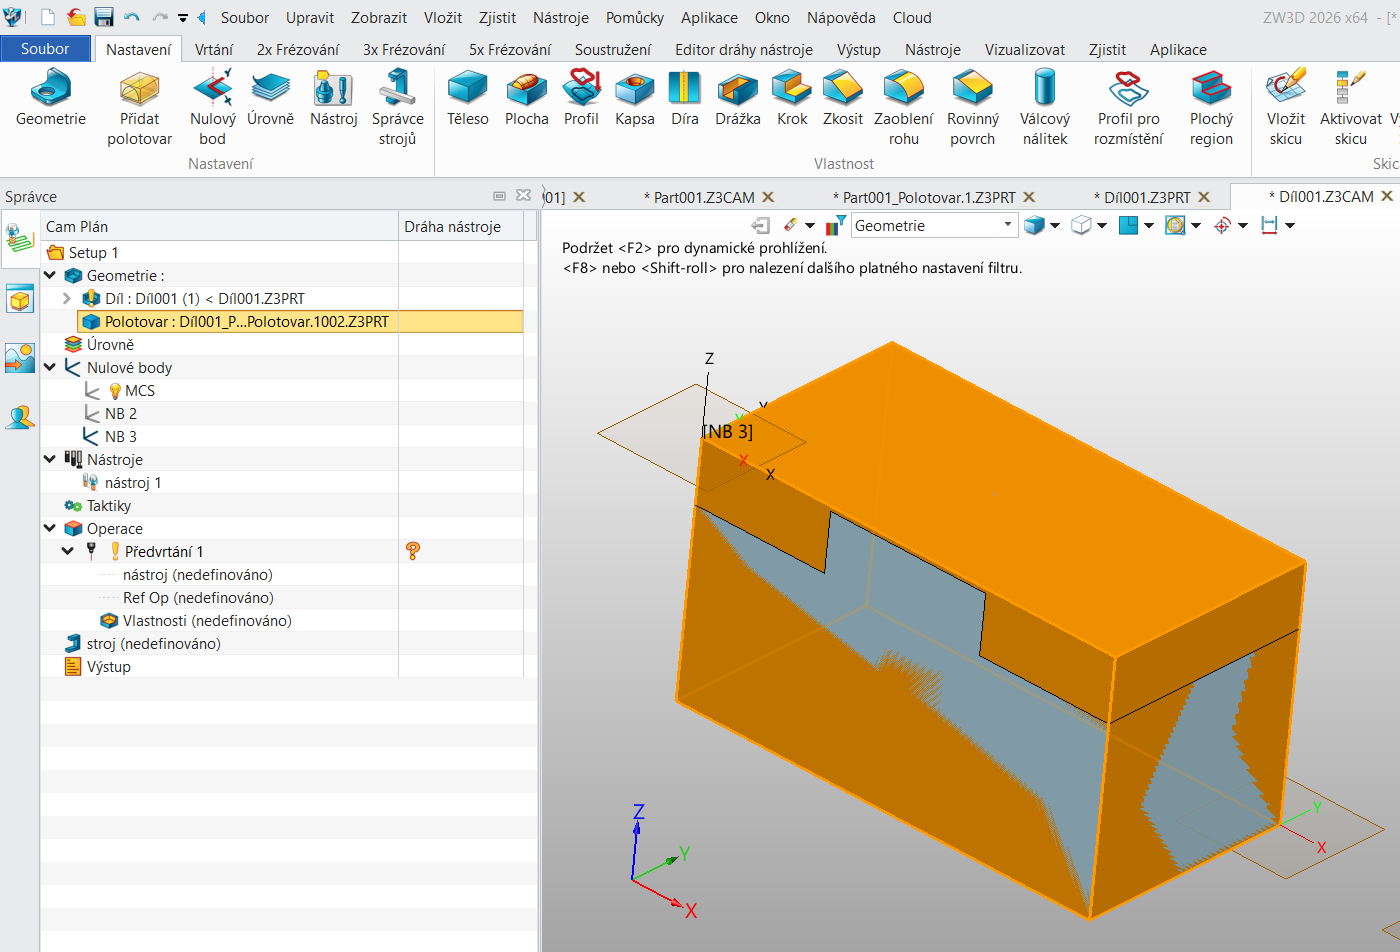Image resolution: width=1400 pixels, height=952 pixels.
Task: Open the Správce strojů tool
Action: pos(397,108)
